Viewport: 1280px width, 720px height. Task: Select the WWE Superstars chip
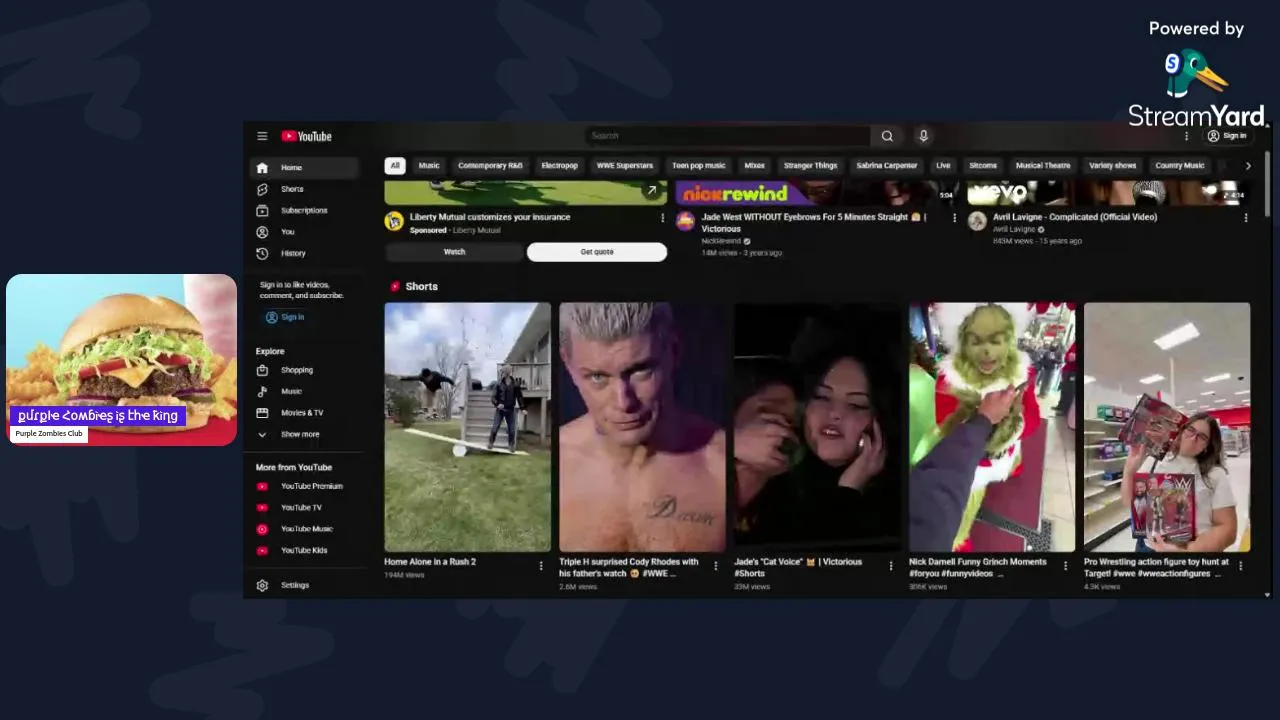click(625, 166)
